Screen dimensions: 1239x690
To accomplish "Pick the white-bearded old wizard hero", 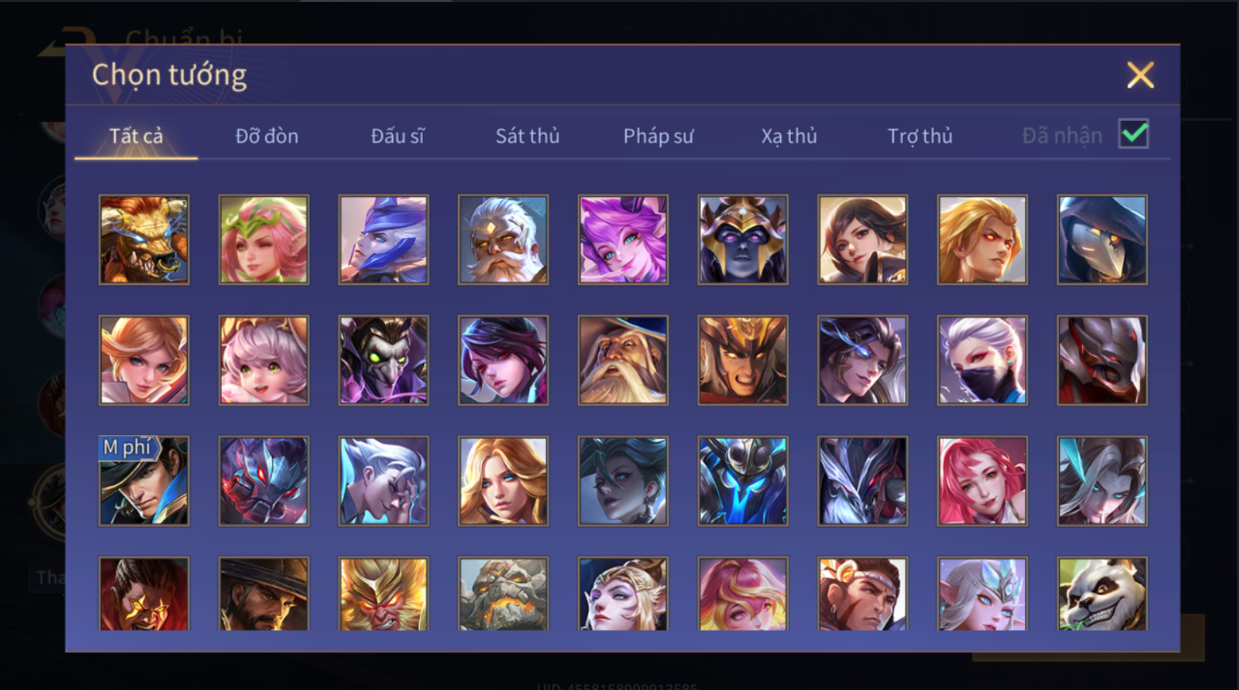I will 623,360.
